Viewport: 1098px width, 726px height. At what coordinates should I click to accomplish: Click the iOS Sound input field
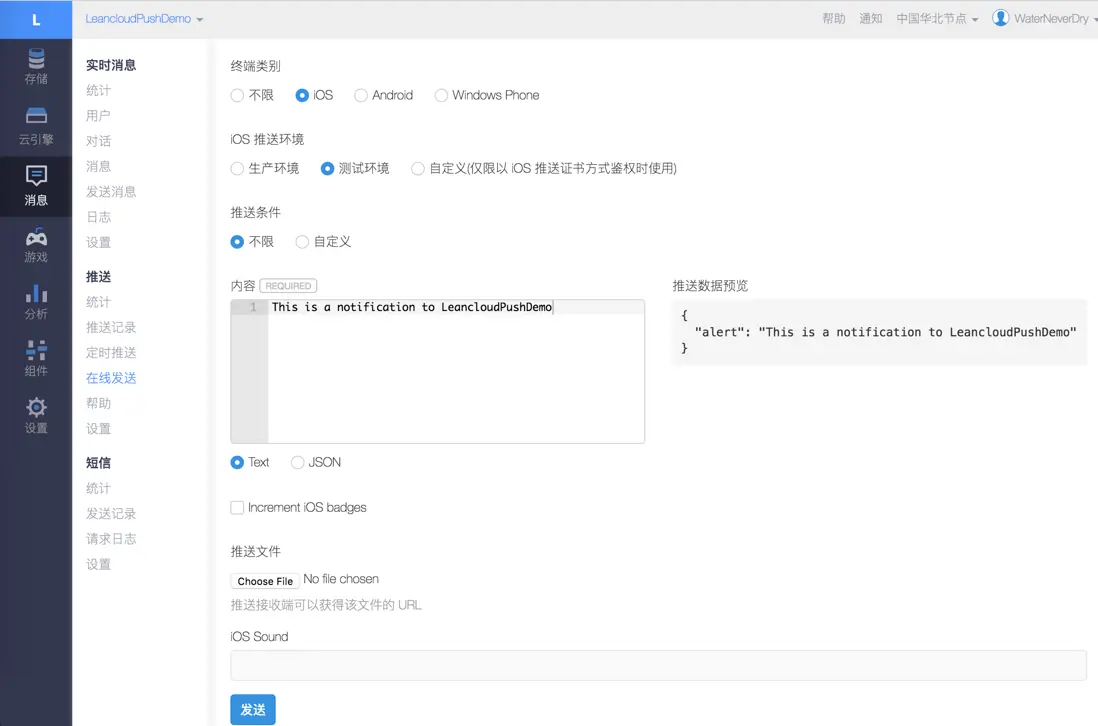pos(658,665)
